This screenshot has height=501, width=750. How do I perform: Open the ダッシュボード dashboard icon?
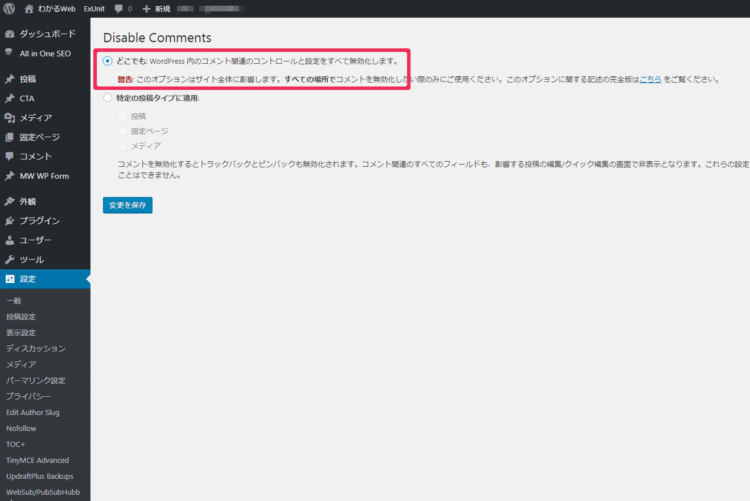tap(9, 34)
